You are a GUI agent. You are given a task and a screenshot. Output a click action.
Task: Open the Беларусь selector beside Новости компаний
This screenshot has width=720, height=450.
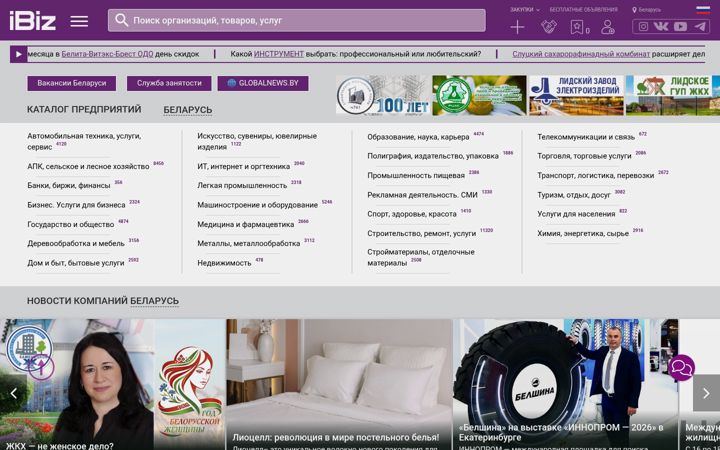(x=154, y=301)
